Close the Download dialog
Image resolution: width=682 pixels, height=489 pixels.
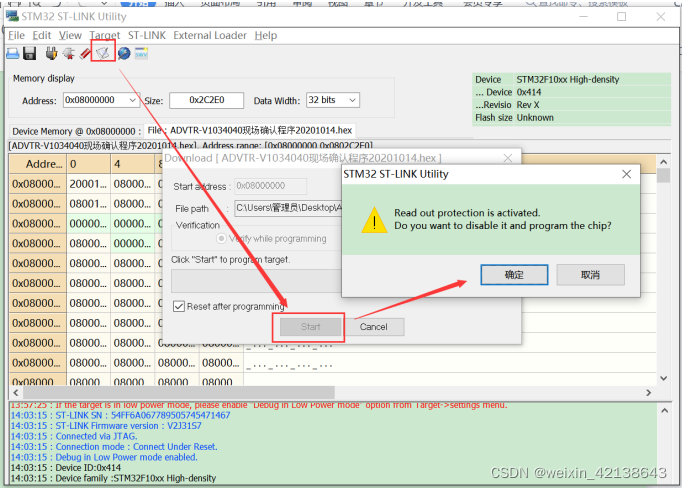pyautogui.click(x=508, y=158)
